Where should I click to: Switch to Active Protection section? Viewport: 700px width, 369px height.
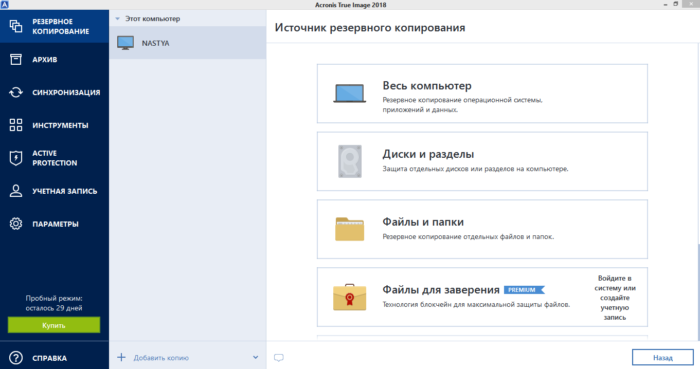(x=54, y=158)
